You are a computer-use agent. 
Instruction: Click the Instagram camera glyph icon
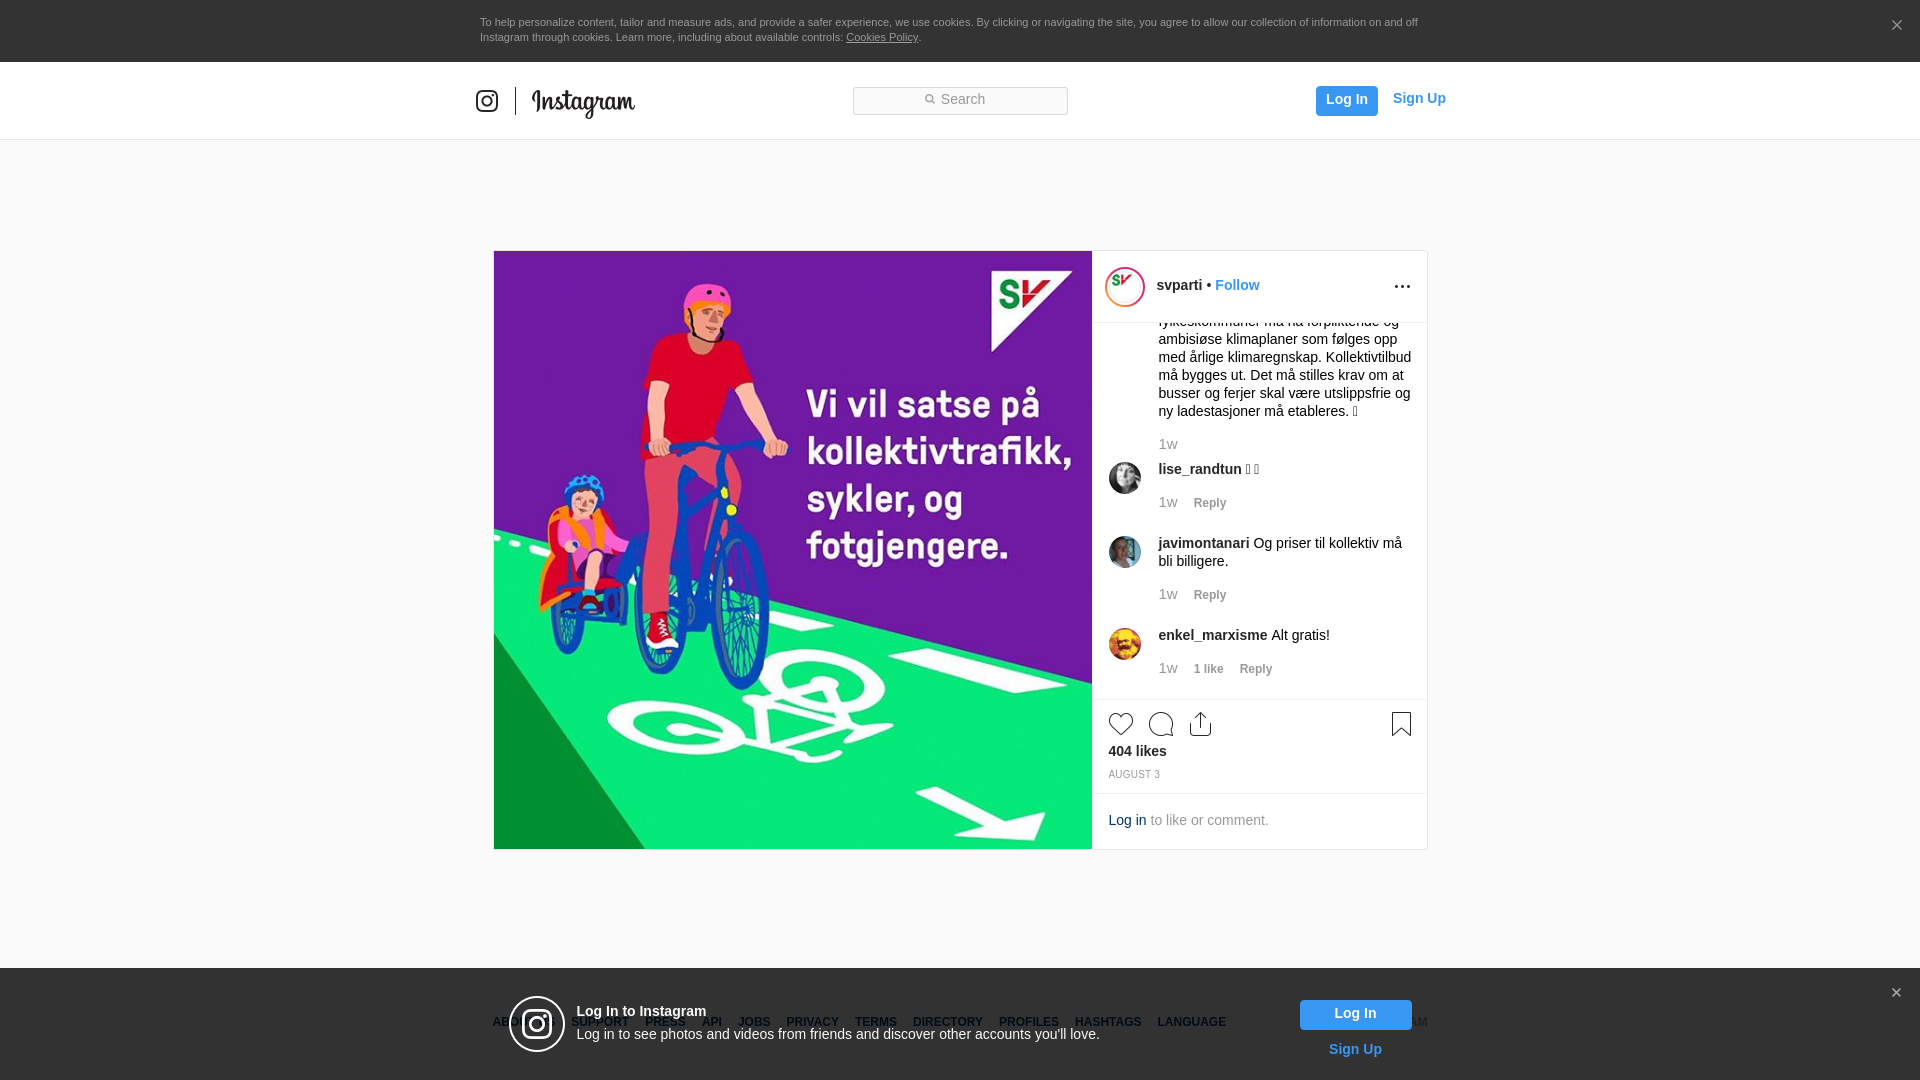pyautogui.click(x=487, y=101)
